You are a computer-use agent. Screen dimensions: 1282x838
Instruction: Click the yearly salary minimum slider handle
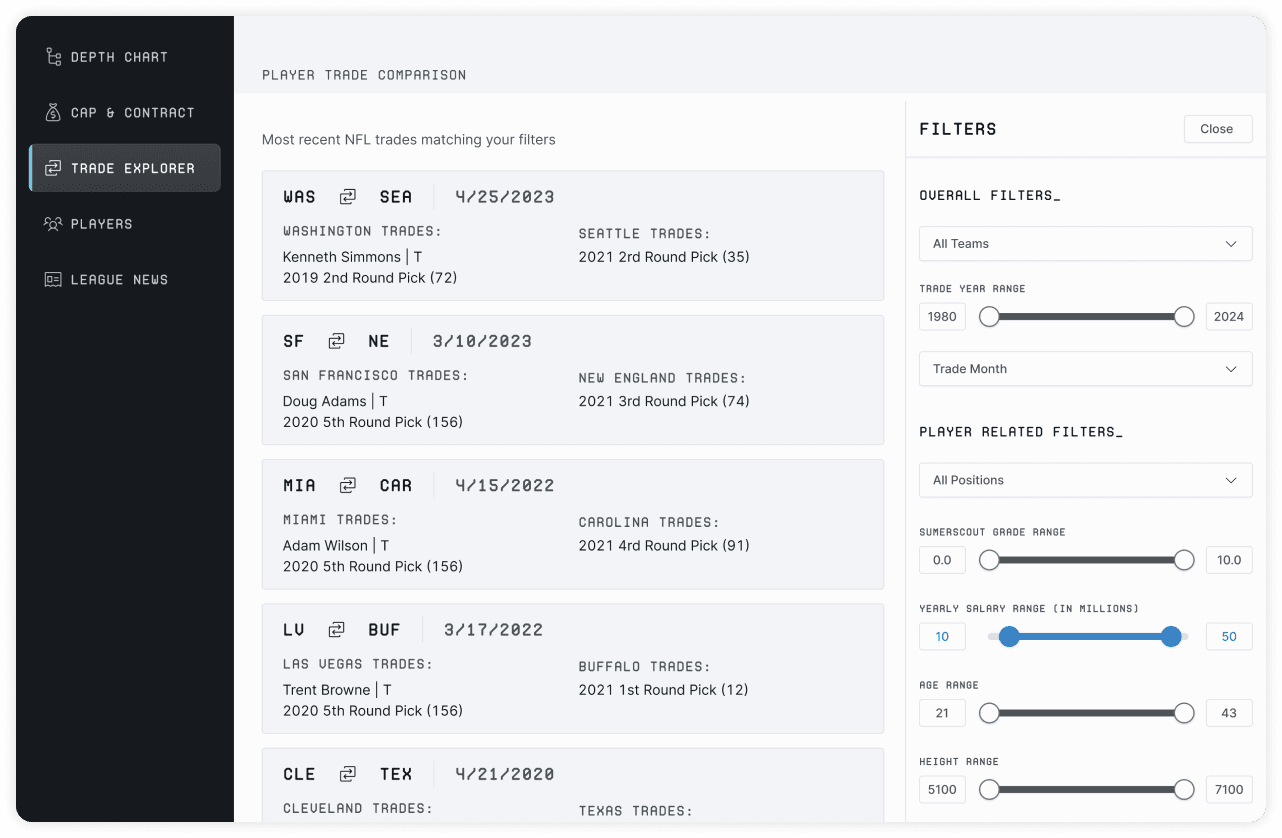click(x=1009, y=637)
